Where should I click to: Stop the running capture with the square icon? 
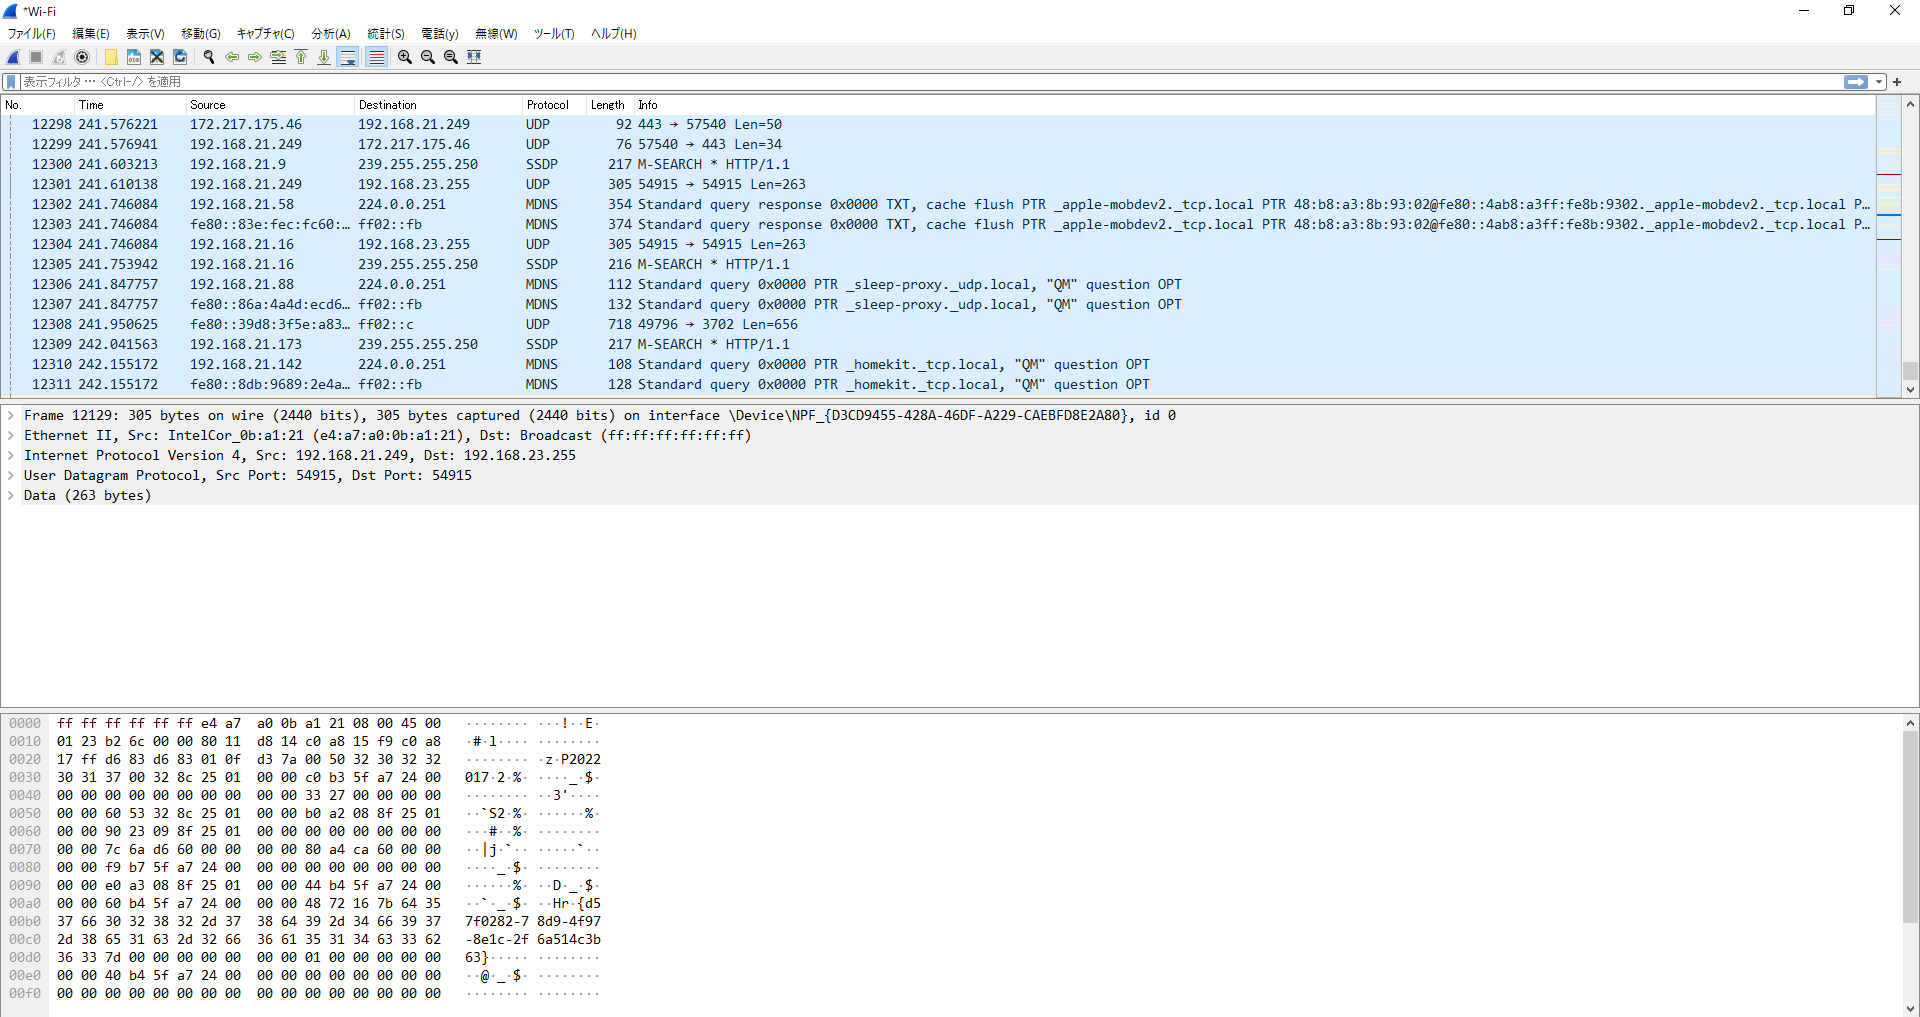tap(36, 57)
